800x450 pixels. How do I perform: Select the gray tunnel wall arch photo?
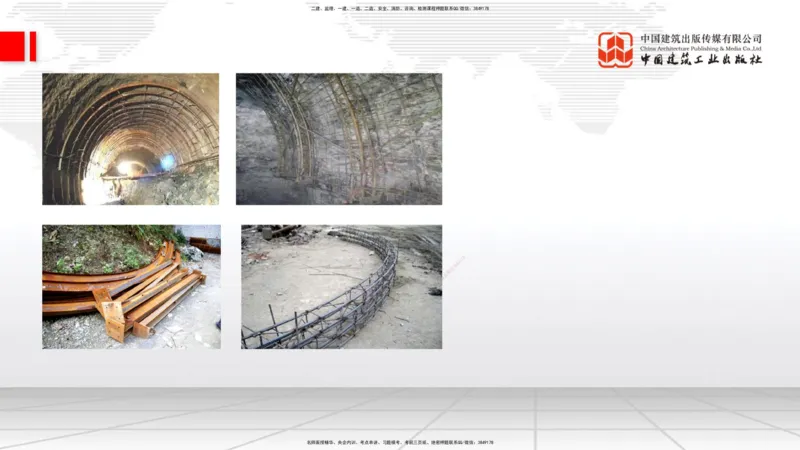338,139
